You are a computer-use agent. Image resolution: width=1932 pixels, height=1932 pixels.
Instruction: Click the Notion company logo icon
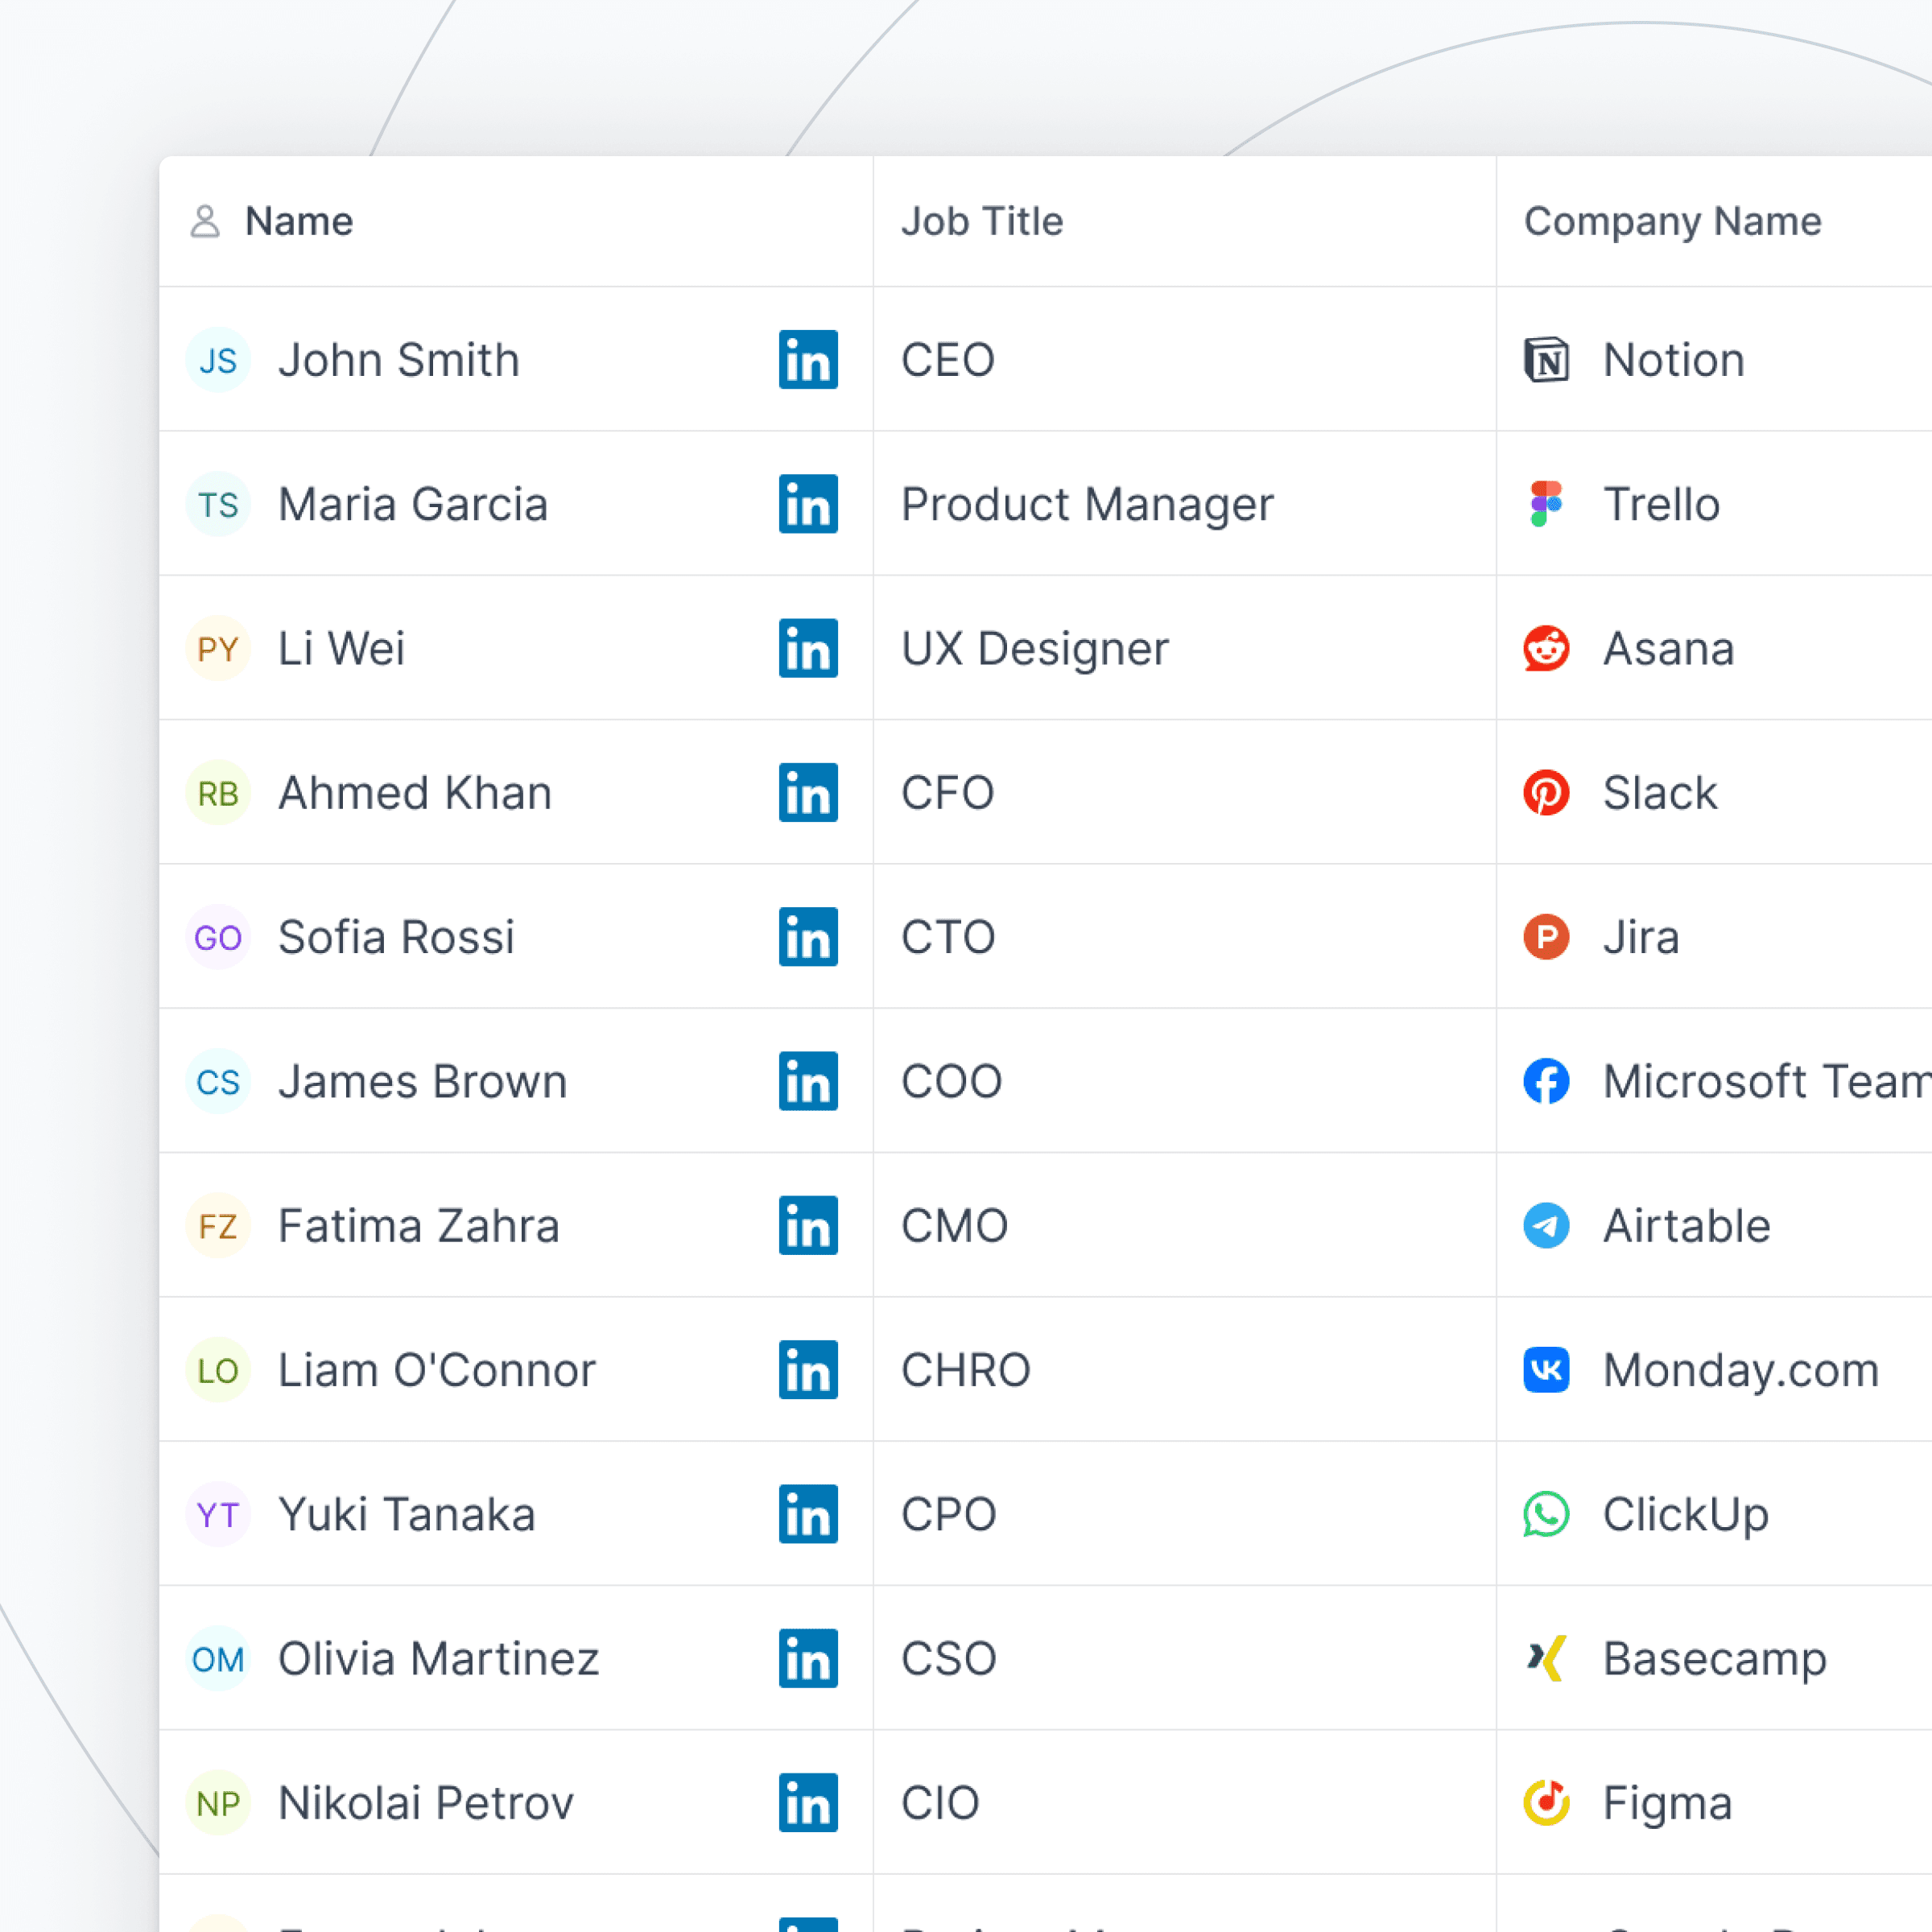pos(1546,360)
